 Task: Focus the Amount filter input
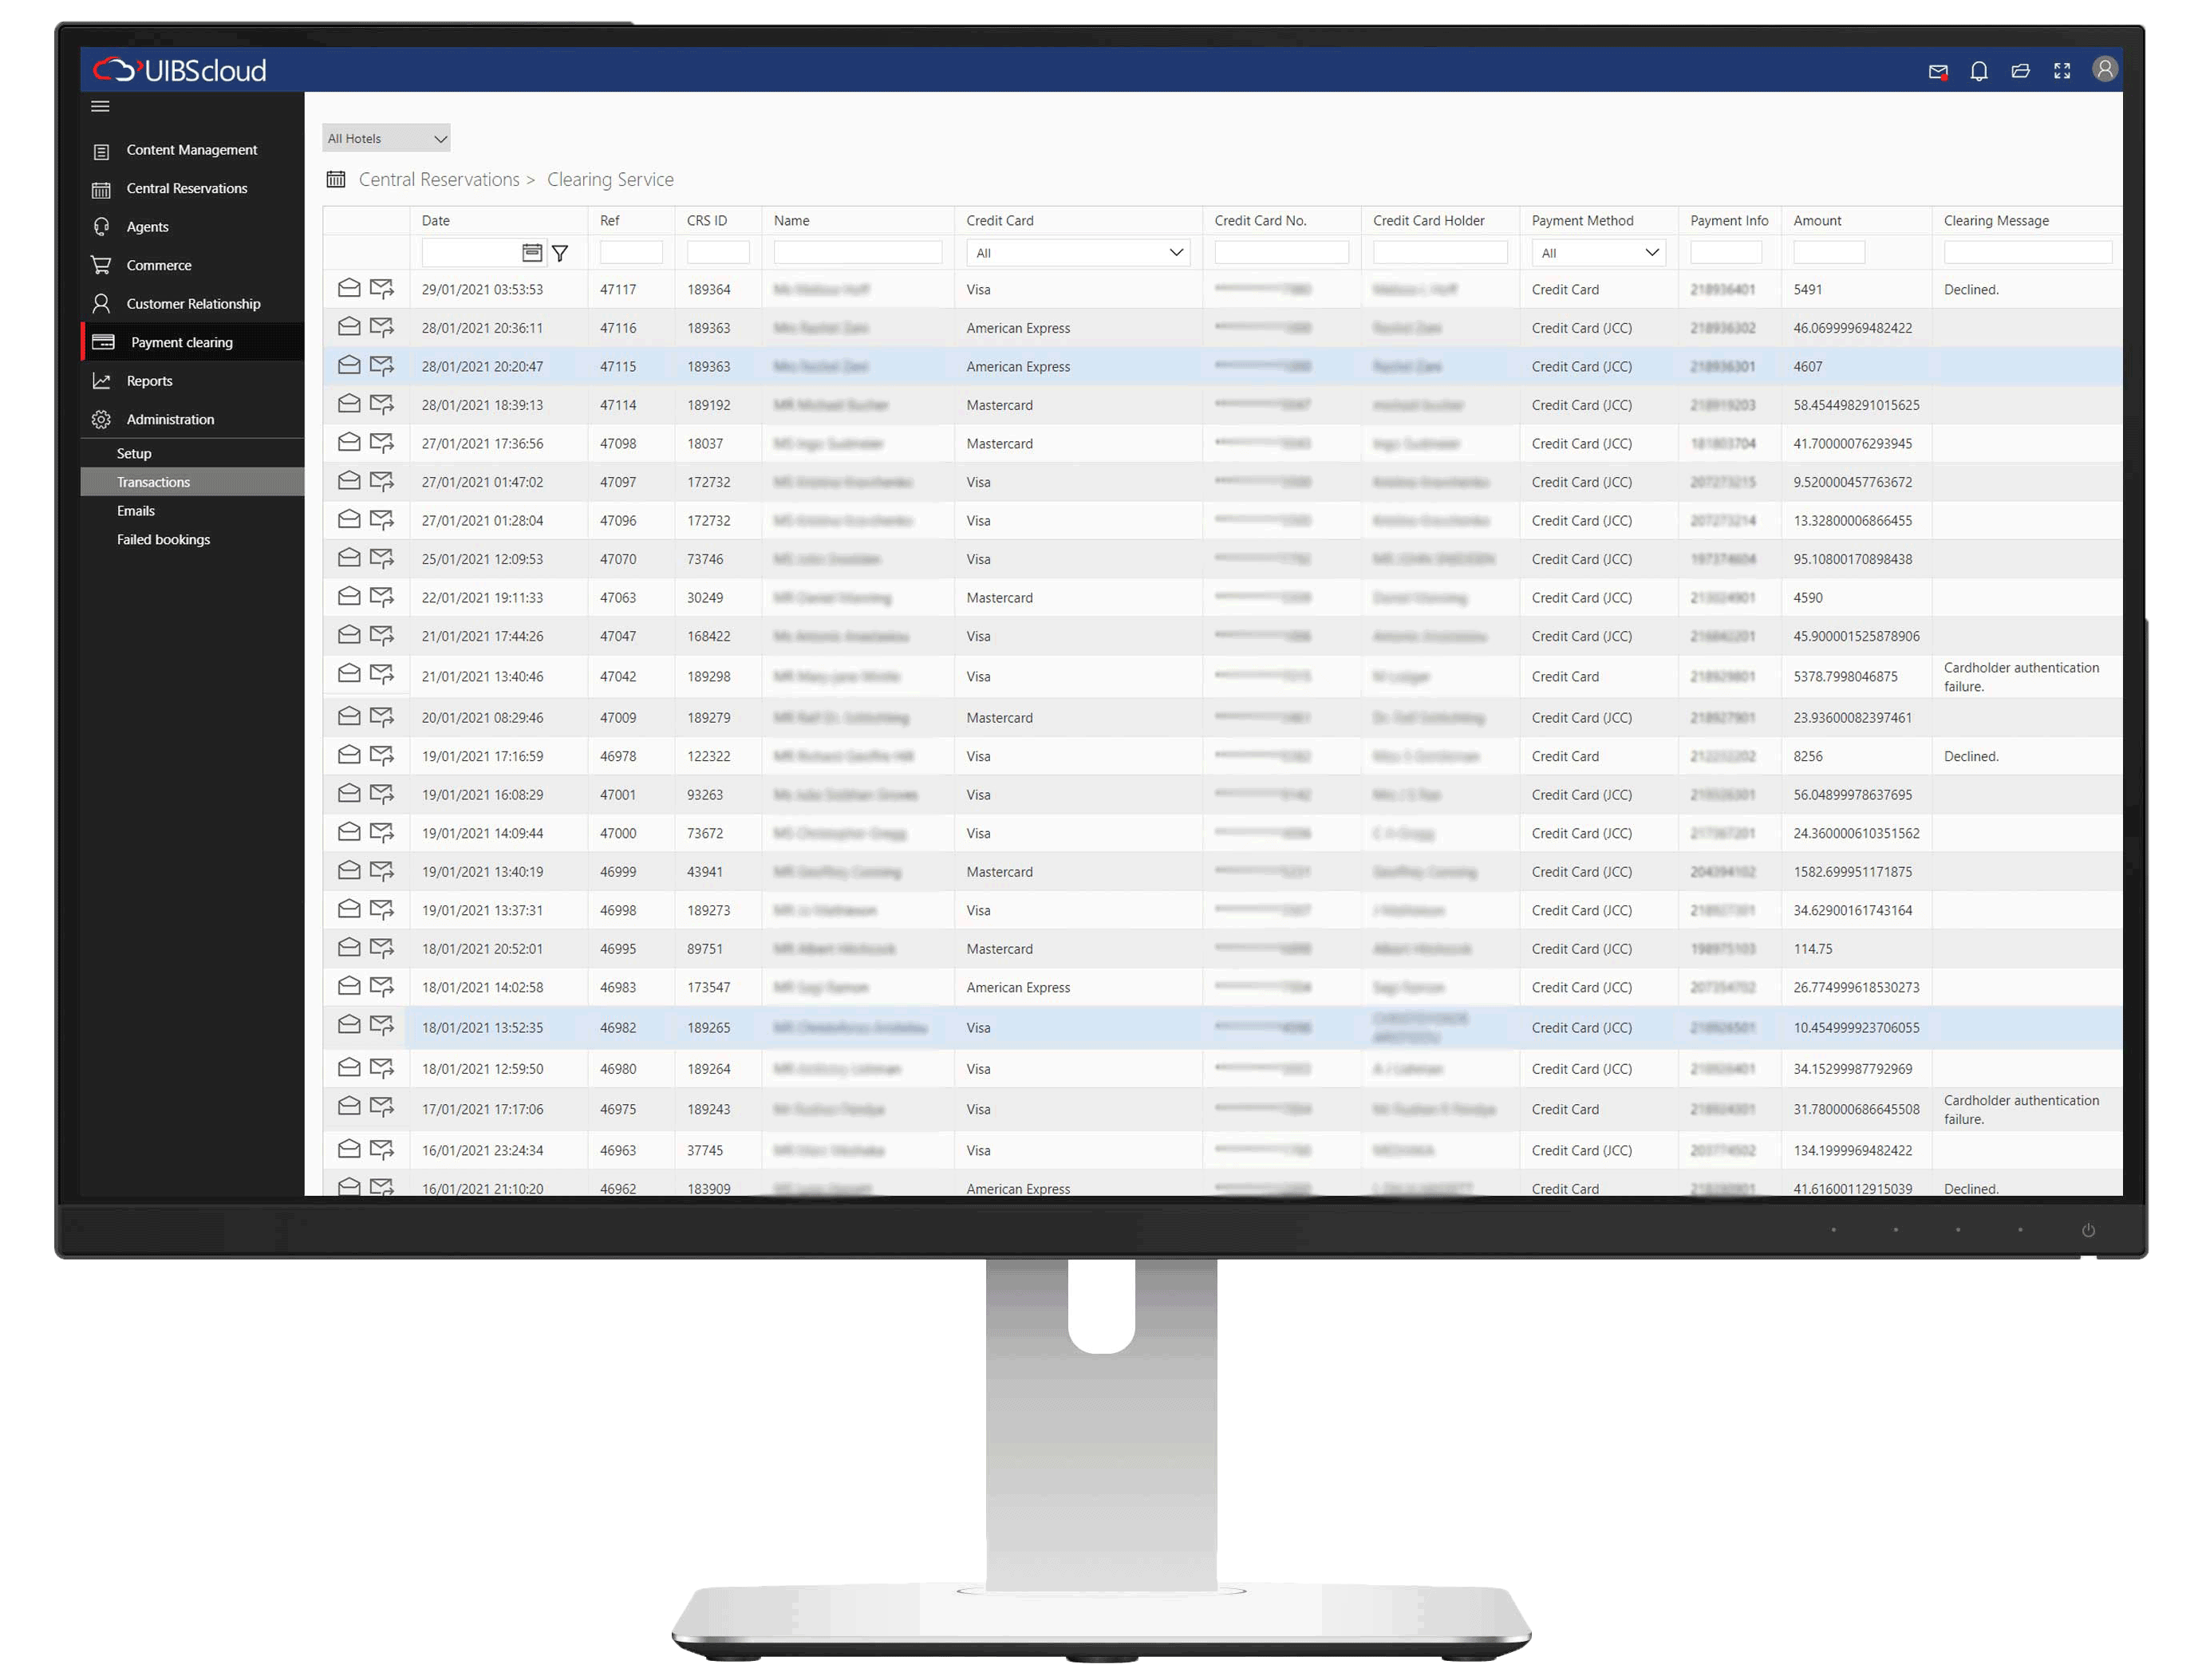click(1829, 253)
